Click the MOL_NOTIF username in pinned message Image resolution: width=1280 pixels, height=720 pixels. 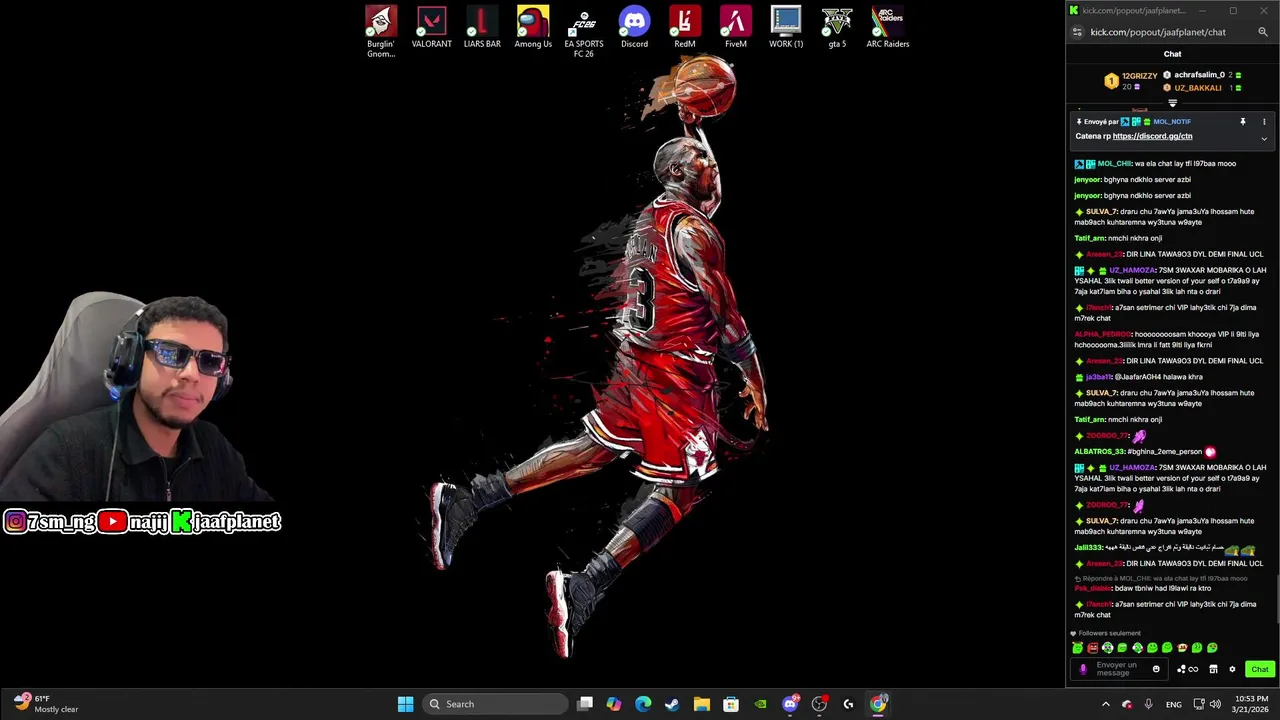point(1172,122)
